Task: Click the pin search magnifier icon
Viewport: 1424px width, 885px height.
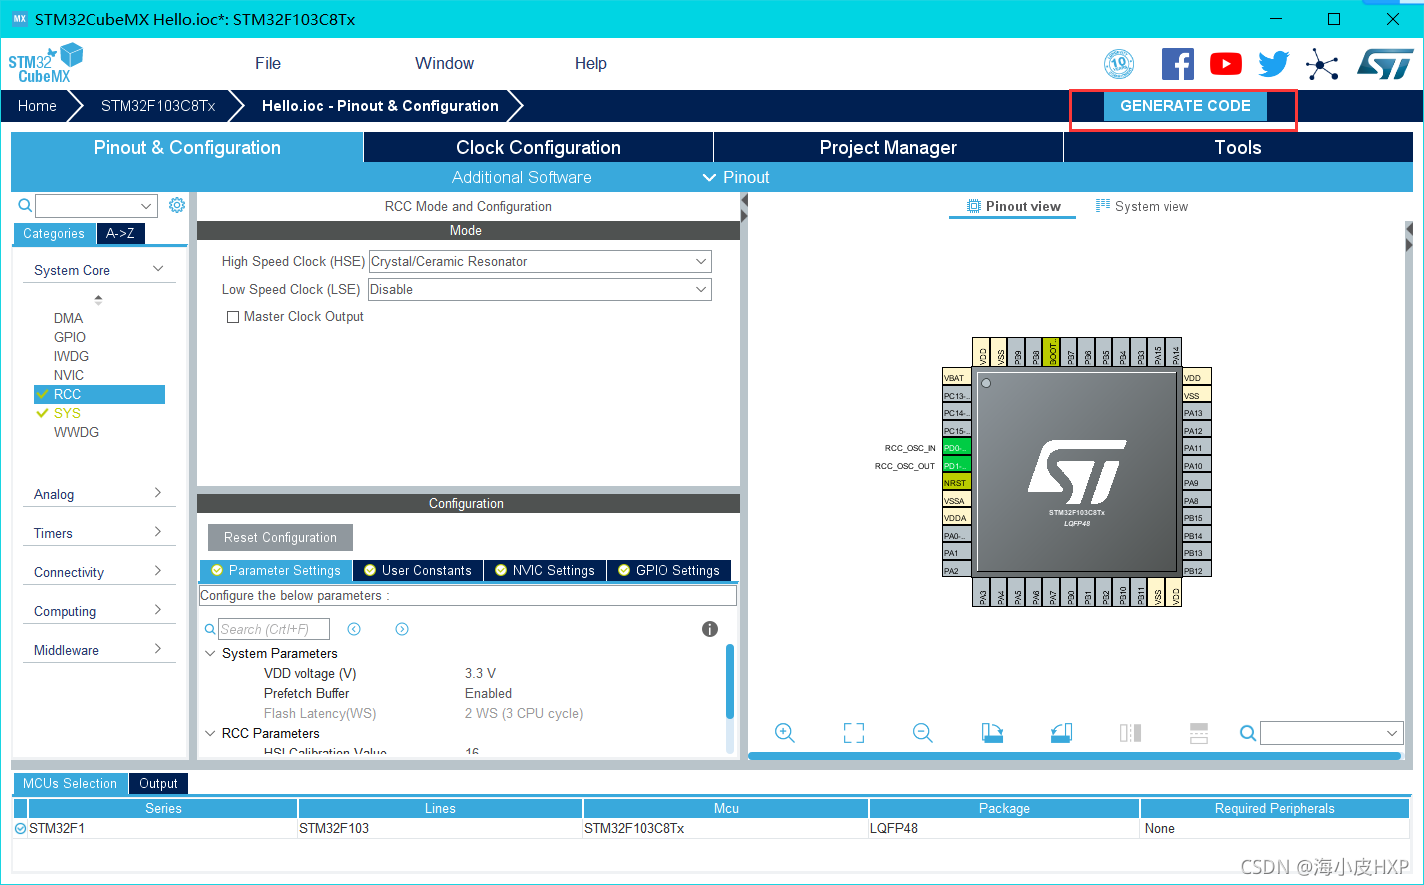Action: pos(1248,733)
